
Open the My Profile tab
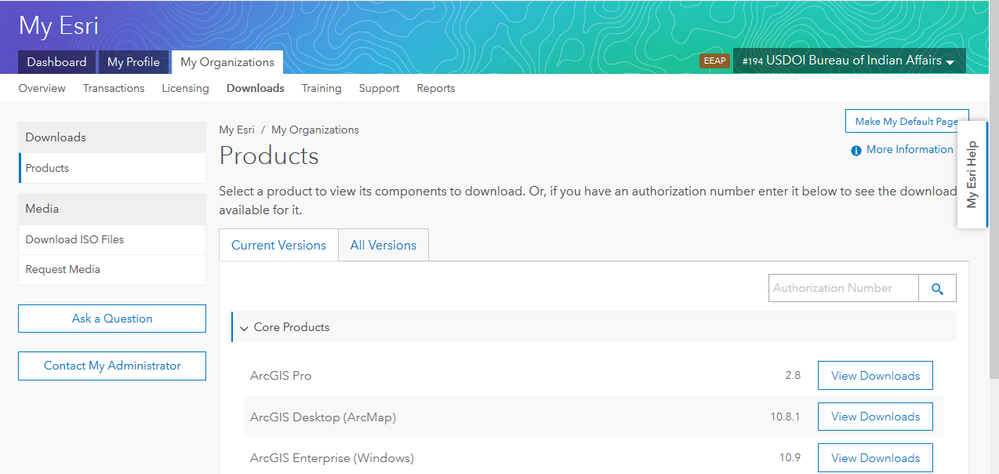coord(133,62)
